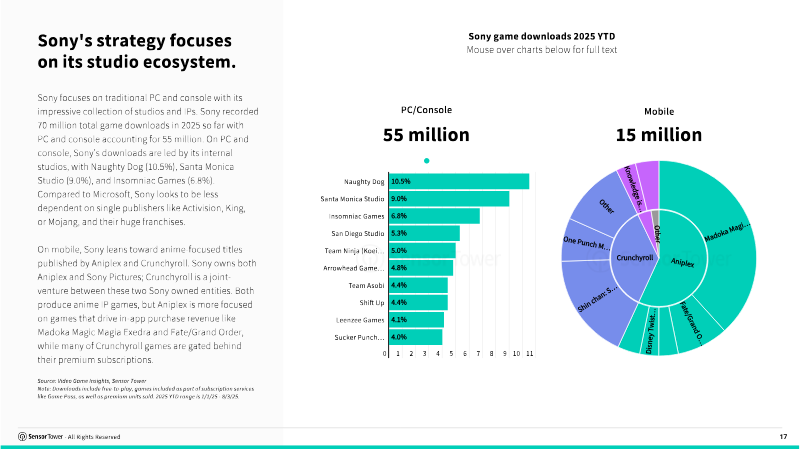Click the 'Team Asobi' axis label
The image size is (800, 449).
click(x=366, y=286)
